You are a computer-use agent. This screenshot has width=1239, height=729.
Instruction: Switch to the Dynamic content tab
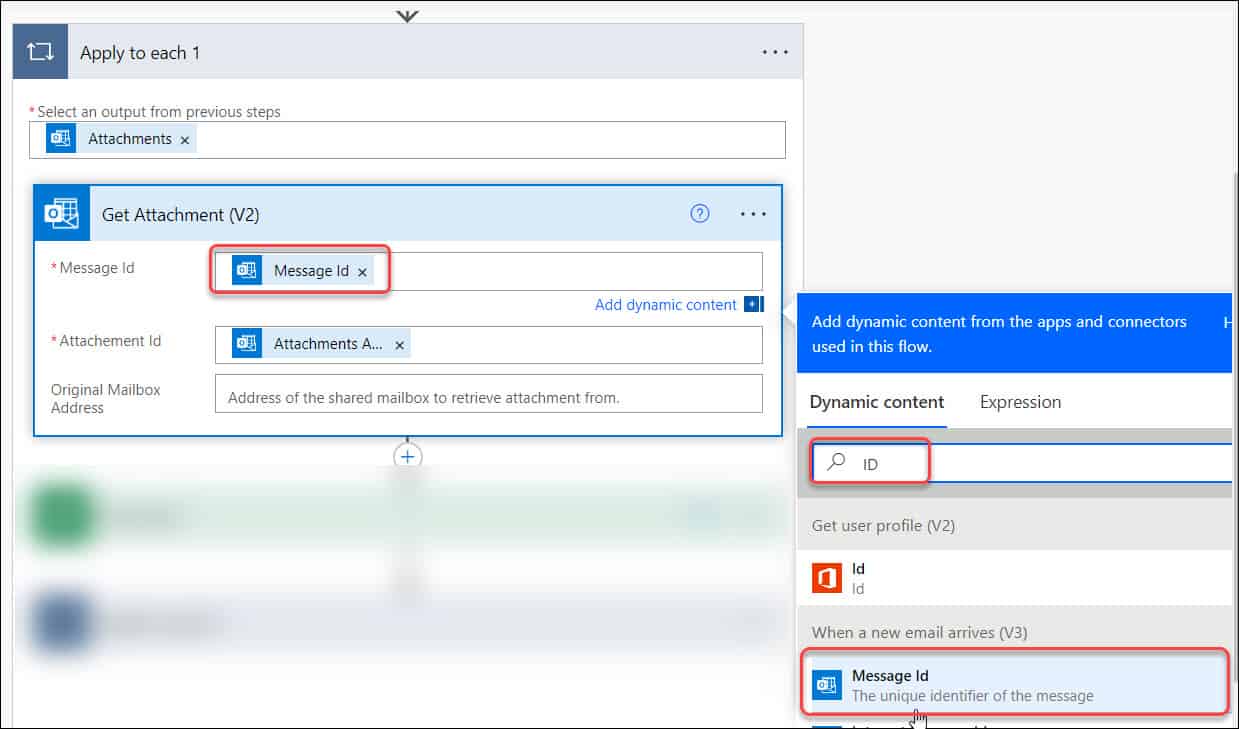coord(876,401)
